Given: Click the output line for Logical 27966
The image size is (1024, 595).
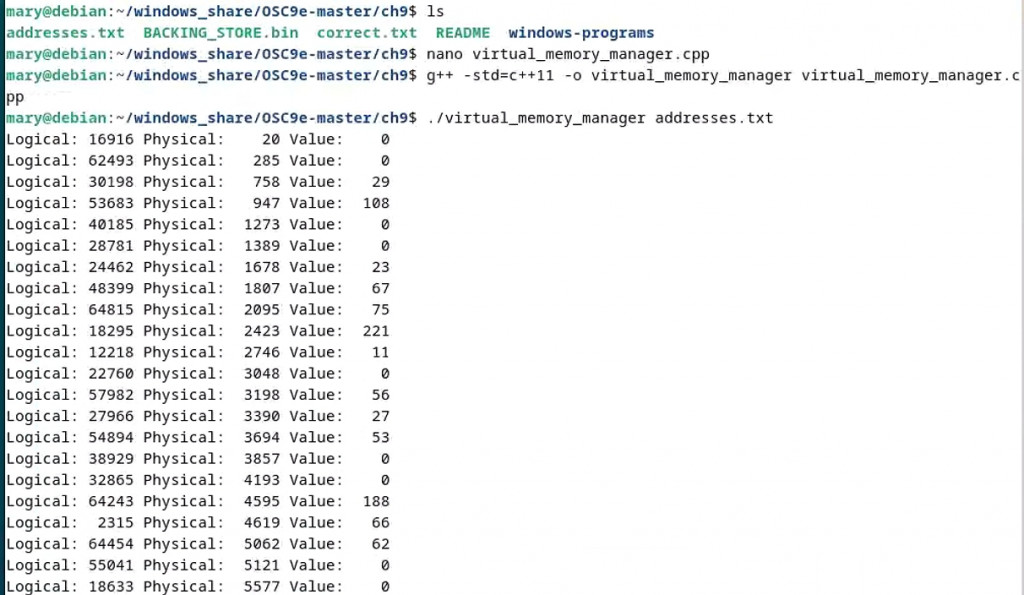Looking at the screenshot, I should point(198,416).
